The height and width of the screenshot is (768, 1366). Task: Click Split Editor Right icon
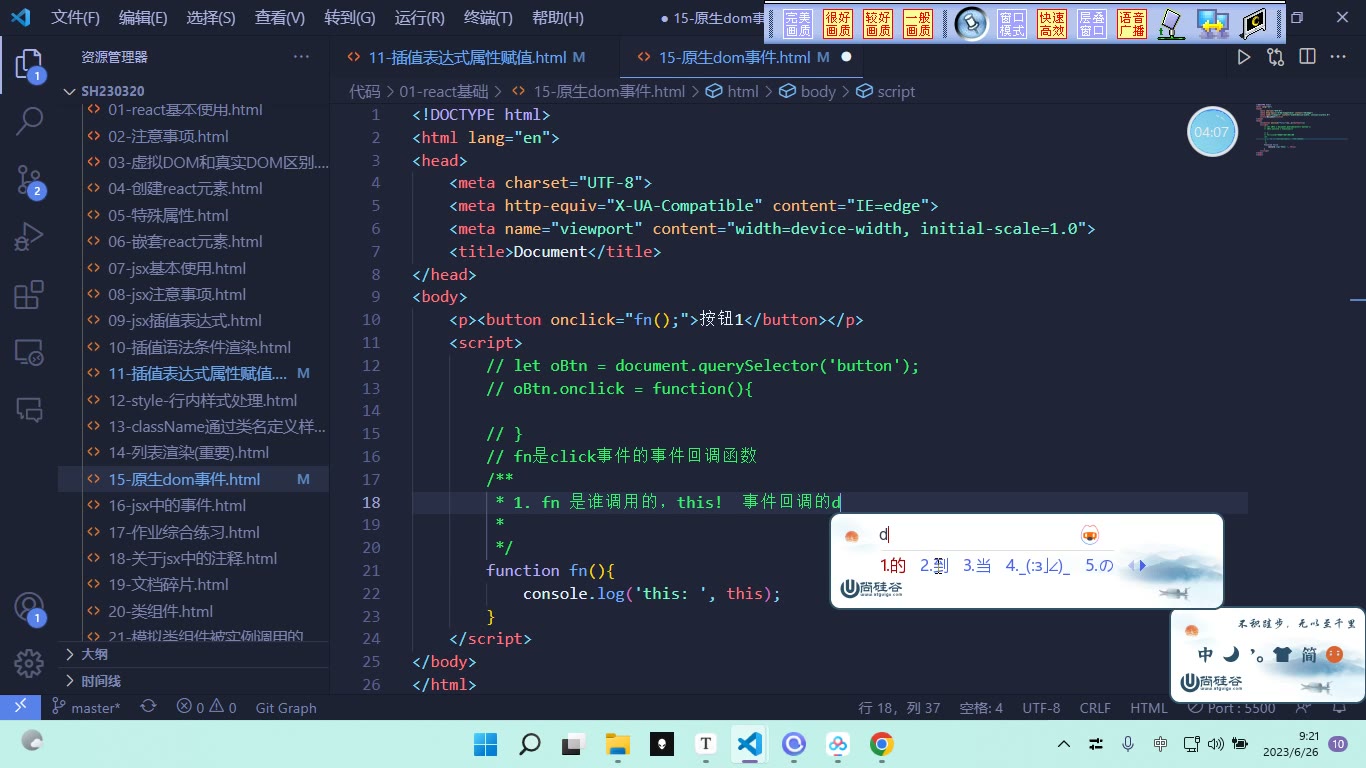coord(1307,57)
